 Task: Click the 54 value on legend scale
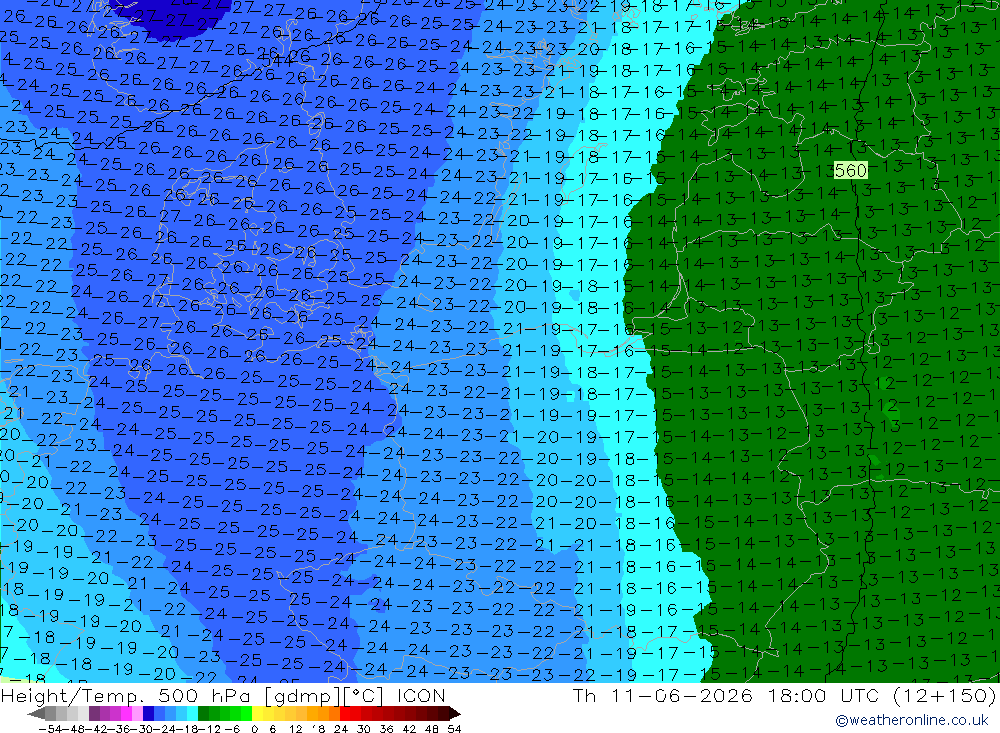click(454, 729)
